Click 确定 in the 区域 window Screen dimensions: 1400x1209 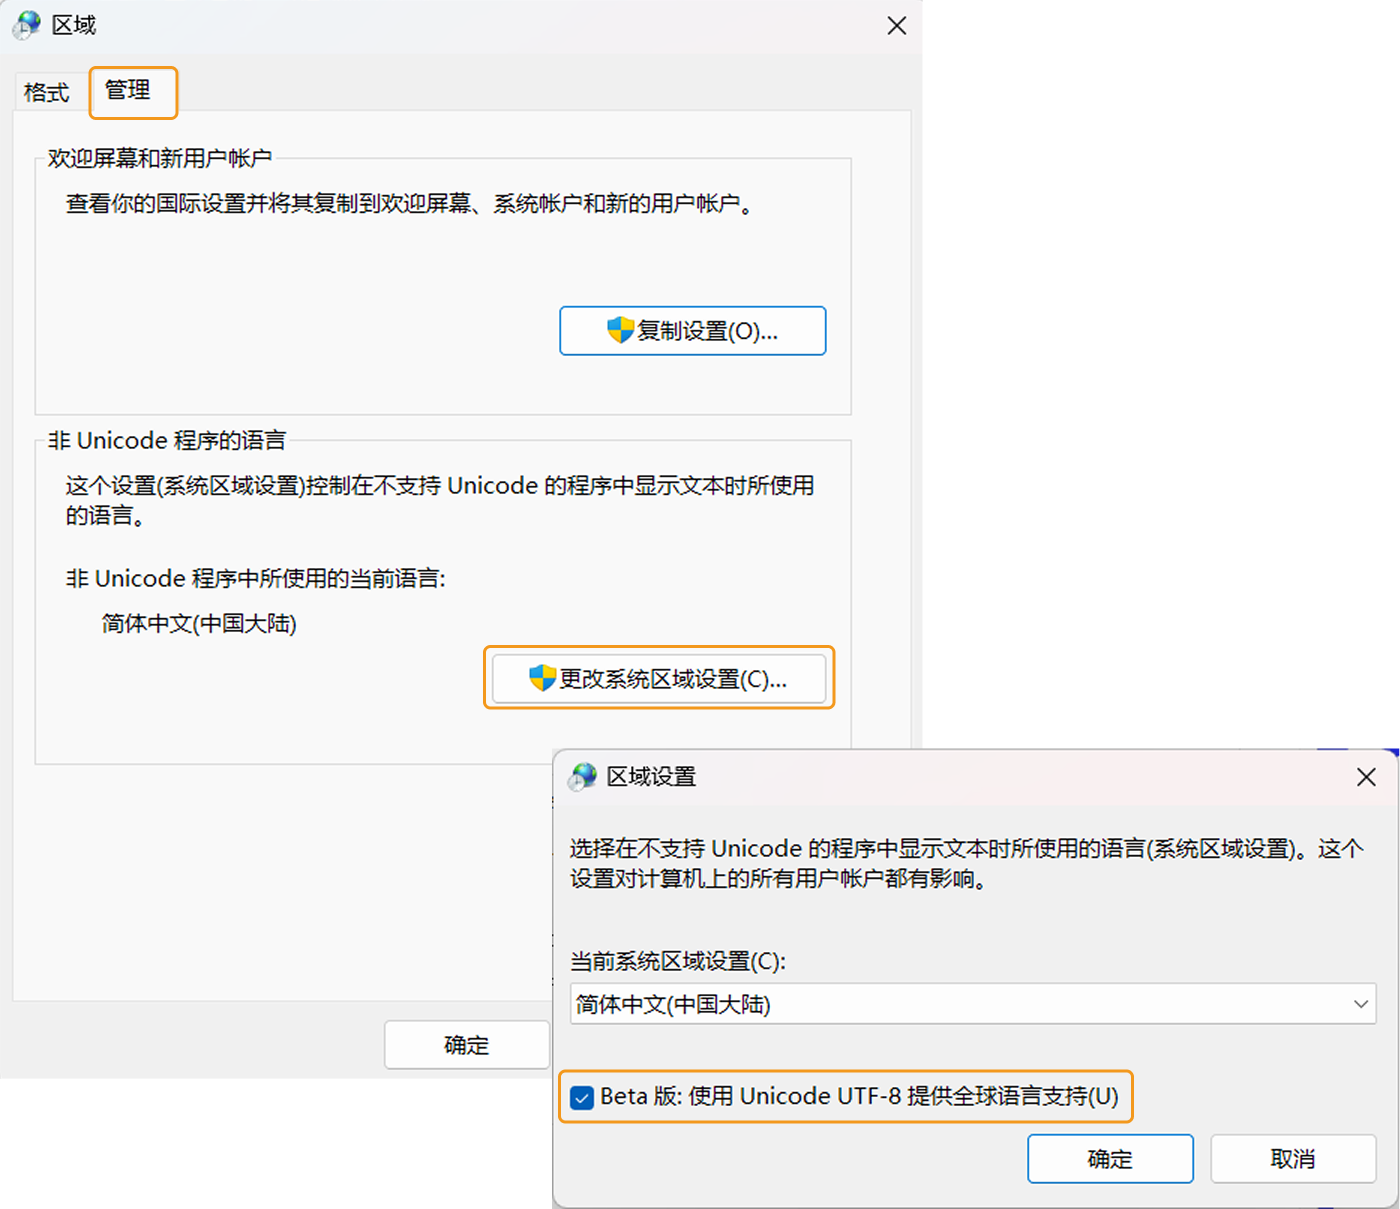click(x=466, y=1044)
